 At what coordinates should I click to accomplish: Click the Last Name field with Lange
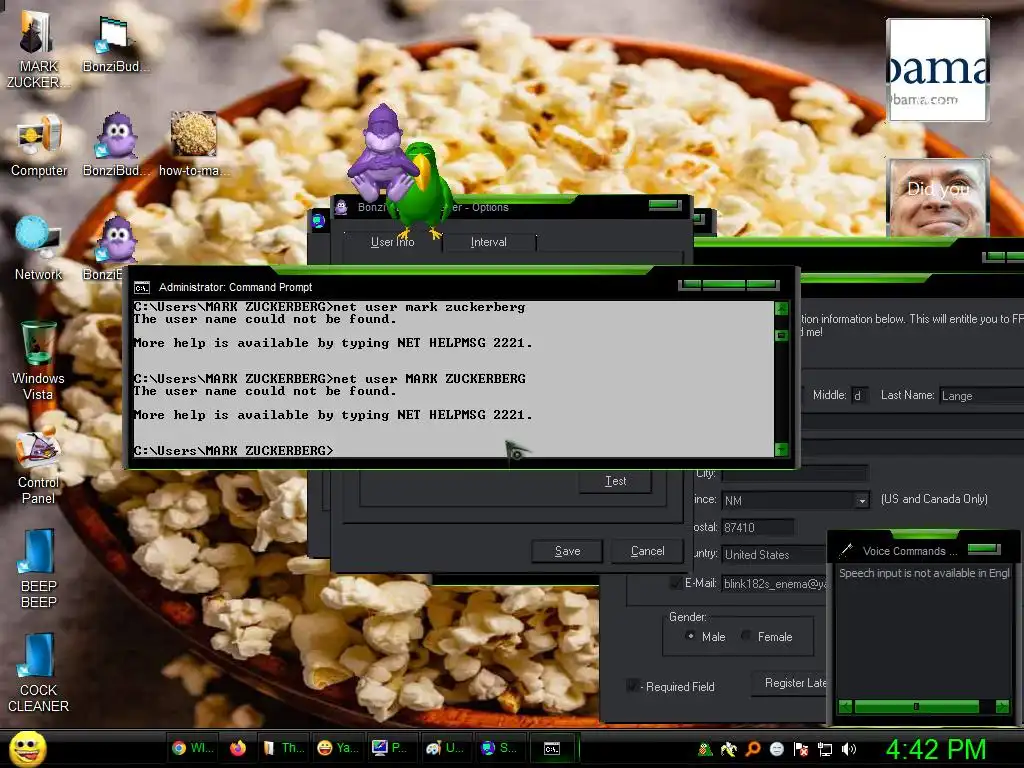click(981, 396)
